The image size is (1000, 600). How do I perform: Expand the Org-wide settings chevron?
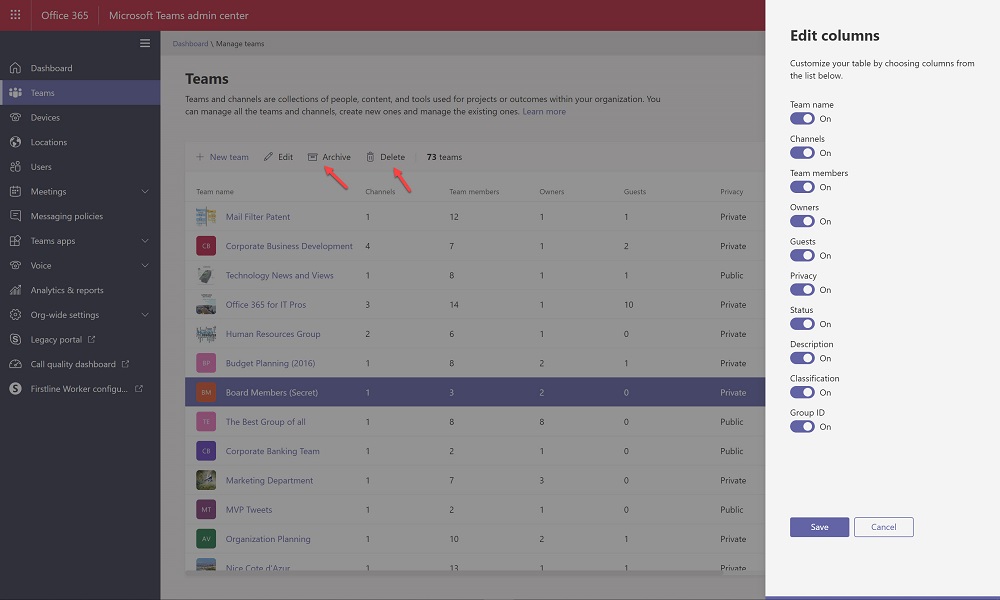coord(145,314)
